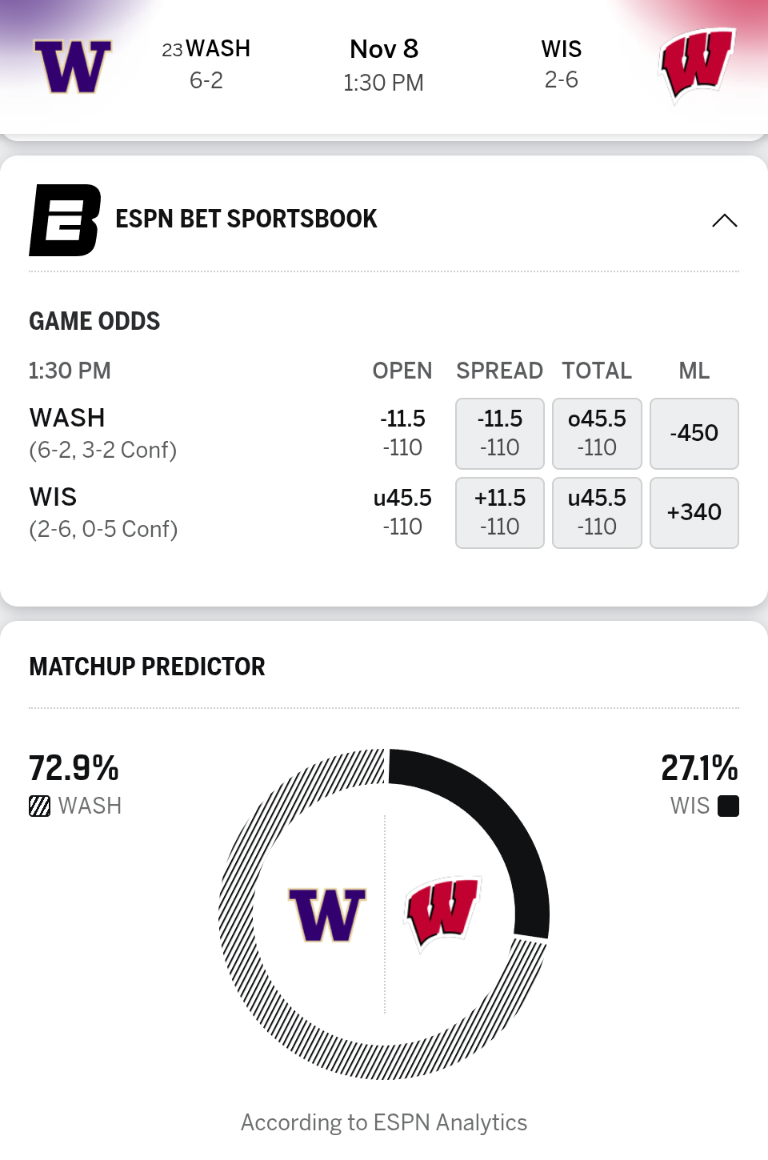Click the Washington Huskies logo in header
768x1160 pixels.
[72, 66]
